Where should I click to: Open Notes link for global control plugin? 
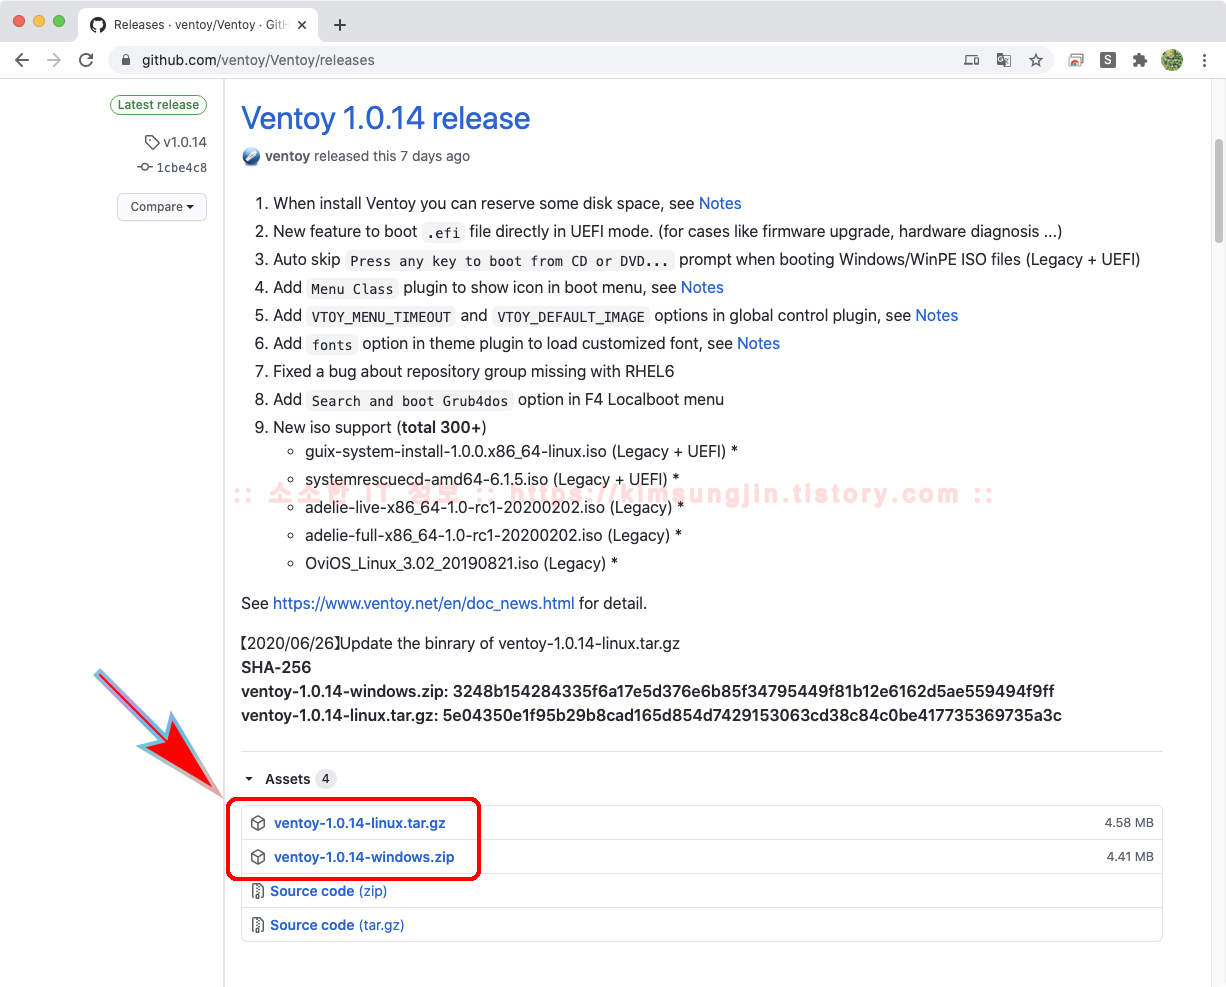click(x=936, y=315)
